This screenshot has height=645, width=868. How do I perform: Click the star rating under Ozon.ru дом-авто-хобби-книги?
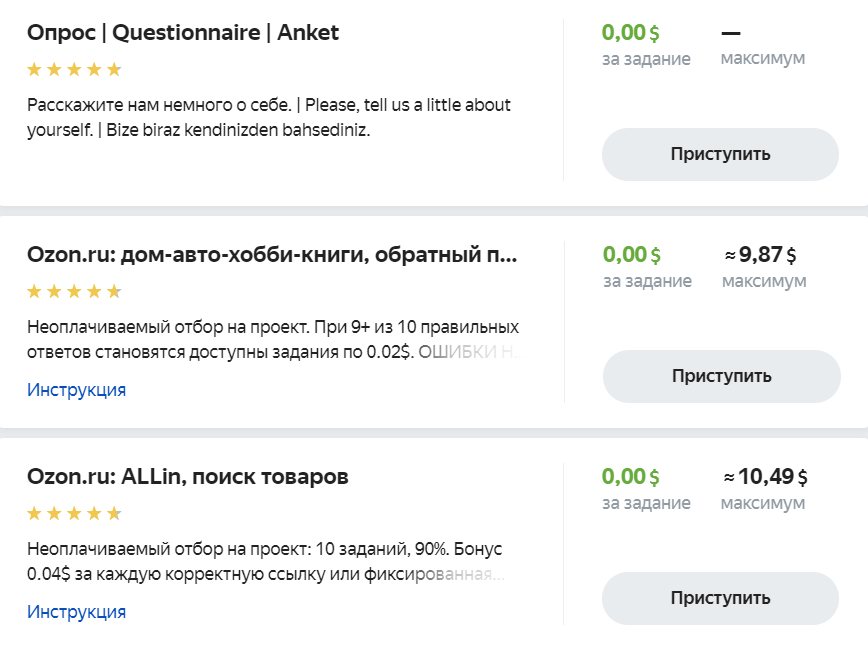pos(74,292)
